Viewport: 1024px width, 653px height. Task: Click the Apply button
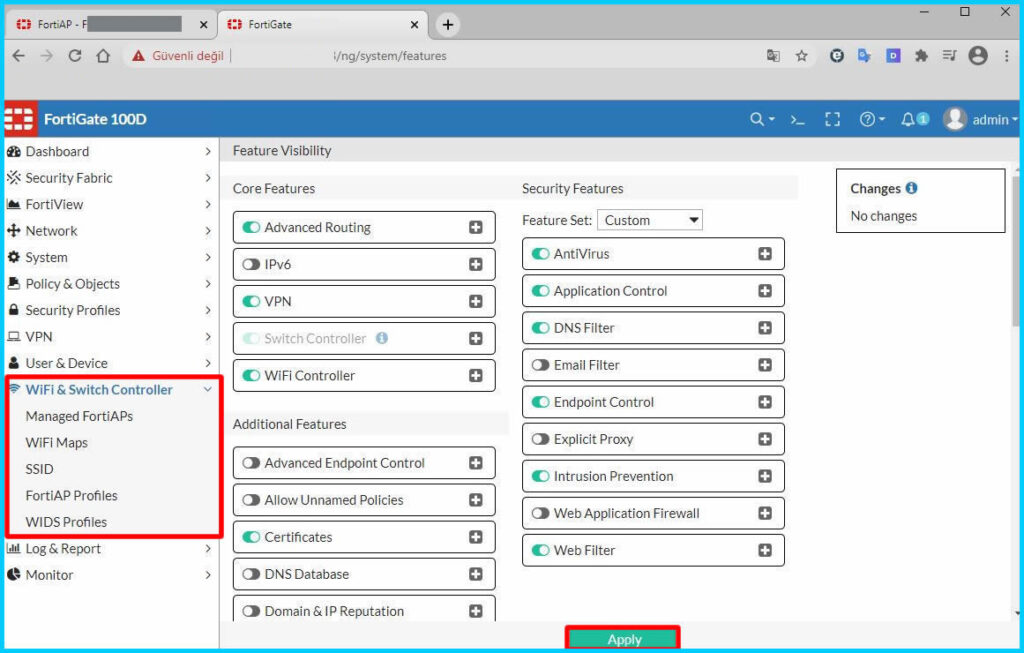pos(623,639)
